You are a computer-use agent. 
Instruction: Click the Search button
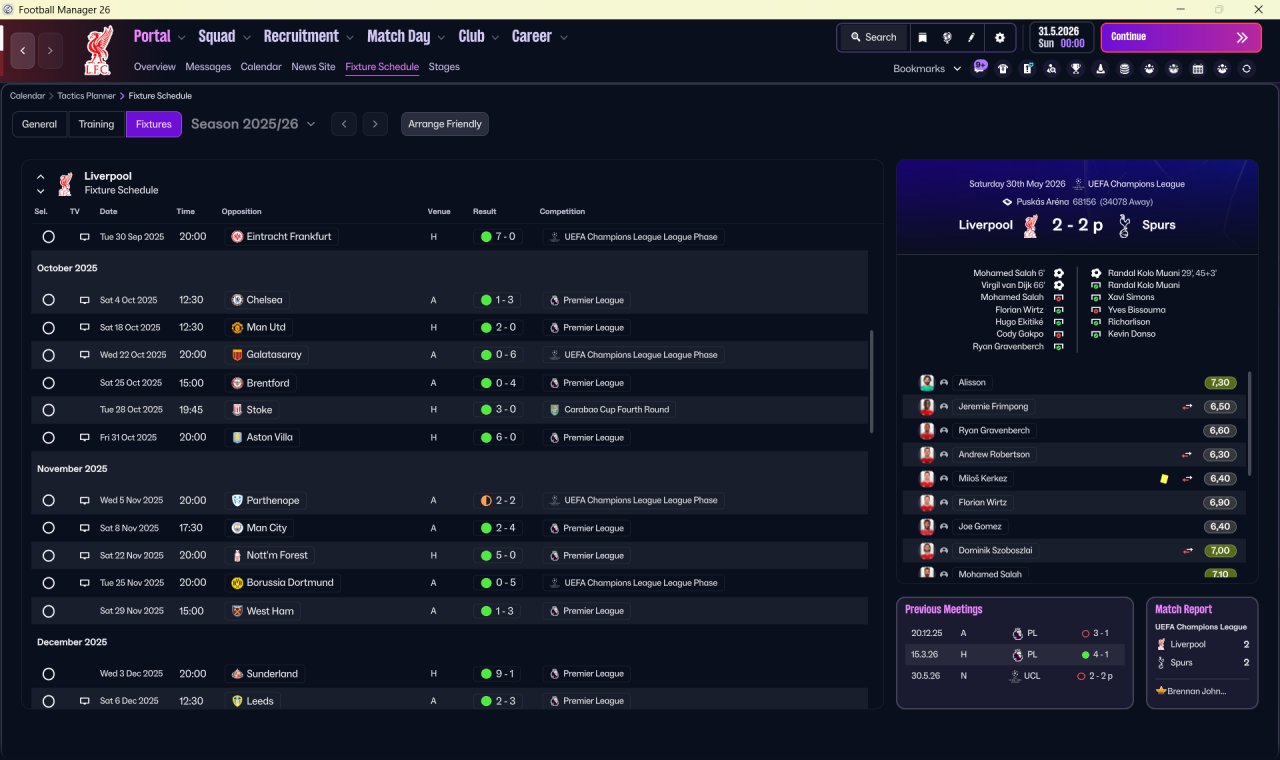pos(873,37)
